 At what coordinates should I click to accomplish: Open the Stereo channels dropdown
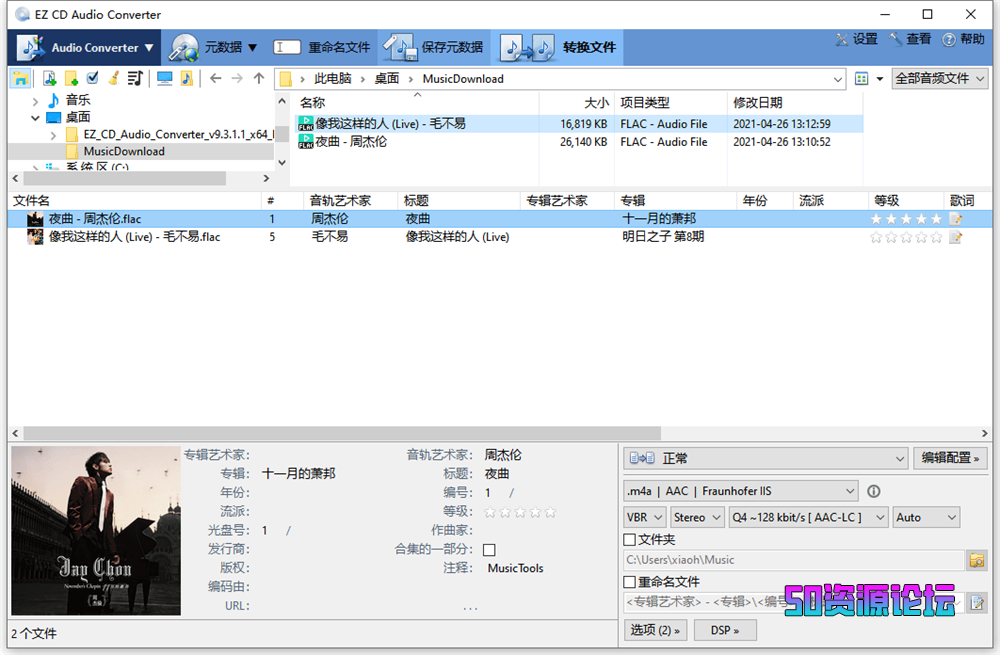pos(697,517)
